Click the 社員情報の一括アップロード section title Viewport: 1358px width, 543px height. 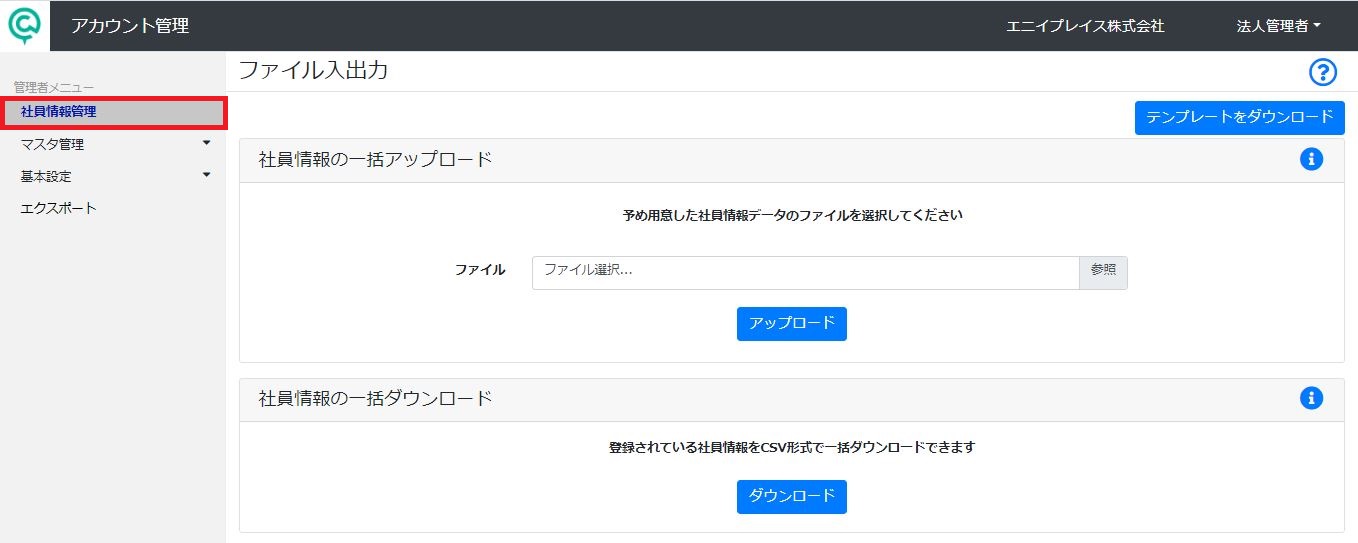click(x=376, y=159)
